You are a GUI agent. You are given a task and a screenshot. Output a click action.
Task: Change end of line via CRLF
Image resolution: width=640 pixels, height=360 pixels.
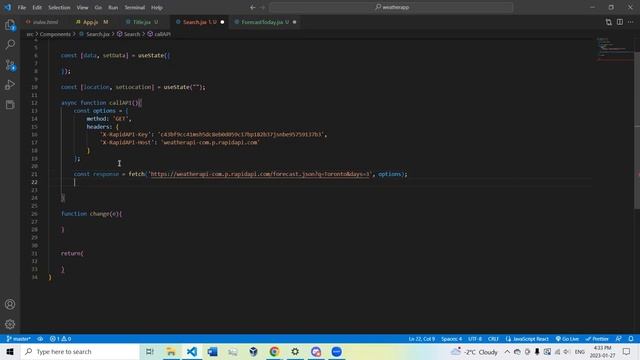click(x=493, y=339)
